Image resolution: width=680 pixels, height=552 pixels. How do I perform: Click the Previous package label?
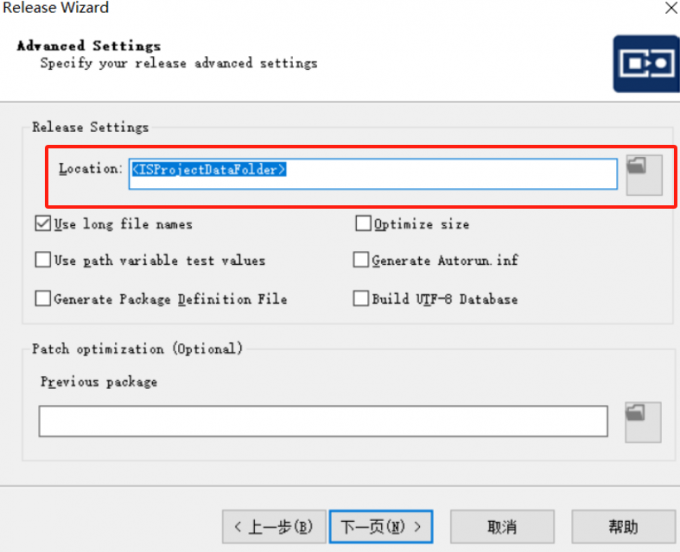point(98,382)
